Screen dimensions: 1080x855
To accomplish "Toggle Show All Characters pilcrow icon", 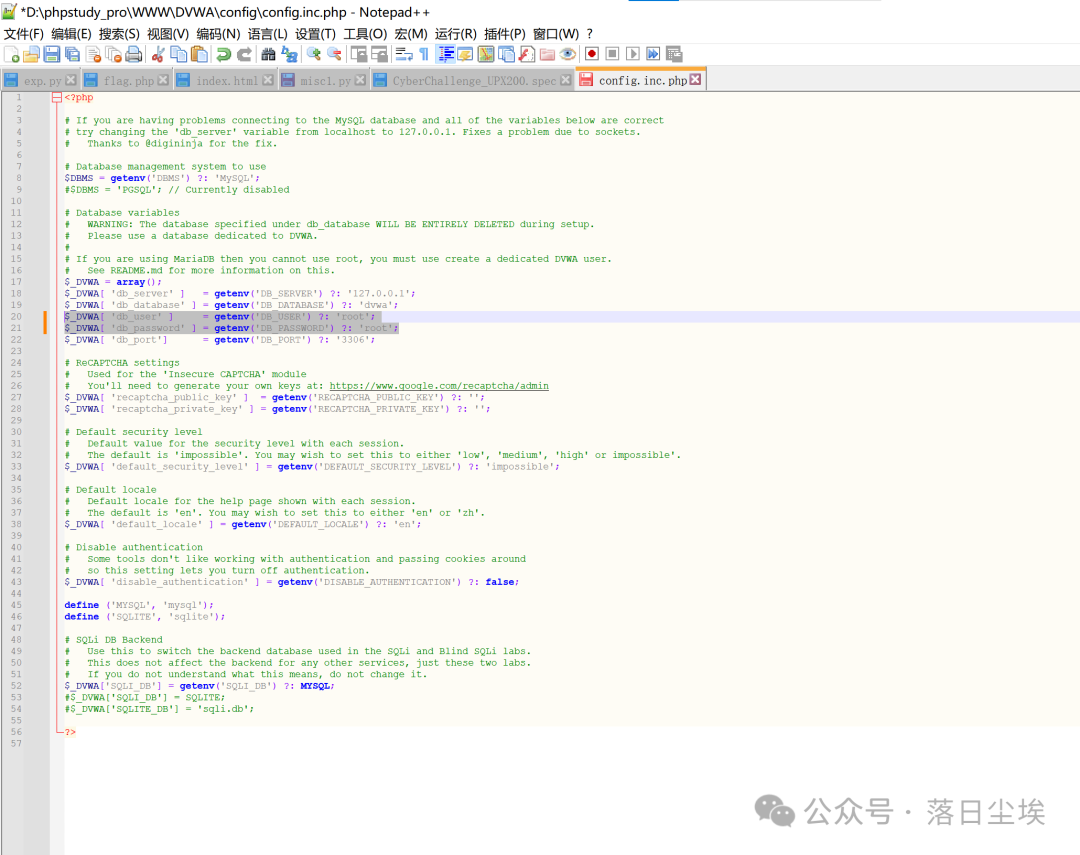I will 424,54.
